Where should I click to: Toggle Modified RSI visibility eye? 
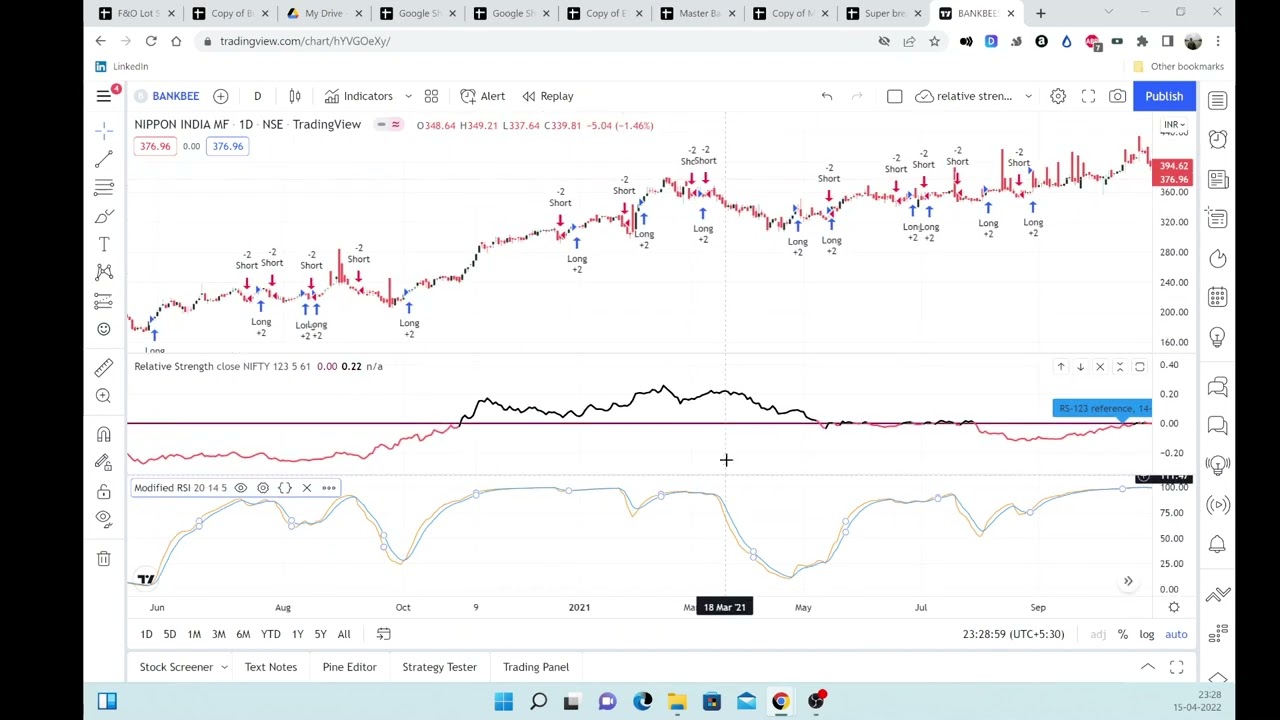click(x=241, y=488)
